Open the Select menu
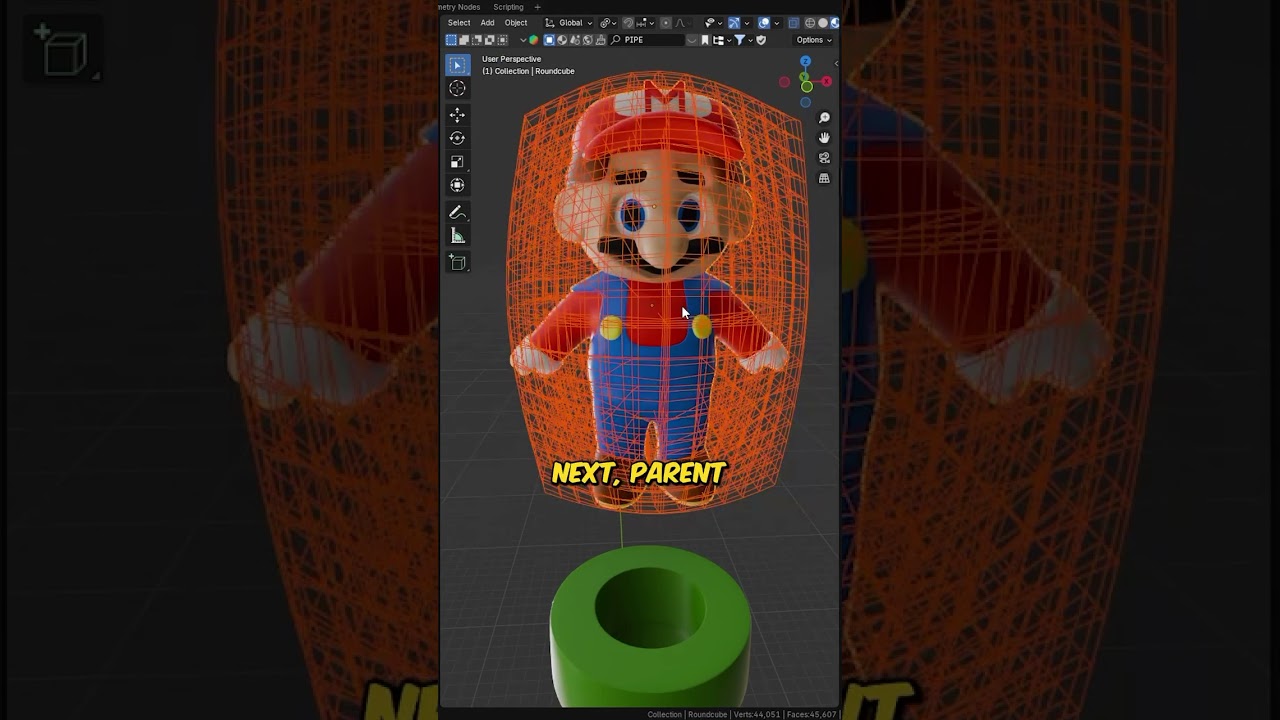 coord(459,23)
